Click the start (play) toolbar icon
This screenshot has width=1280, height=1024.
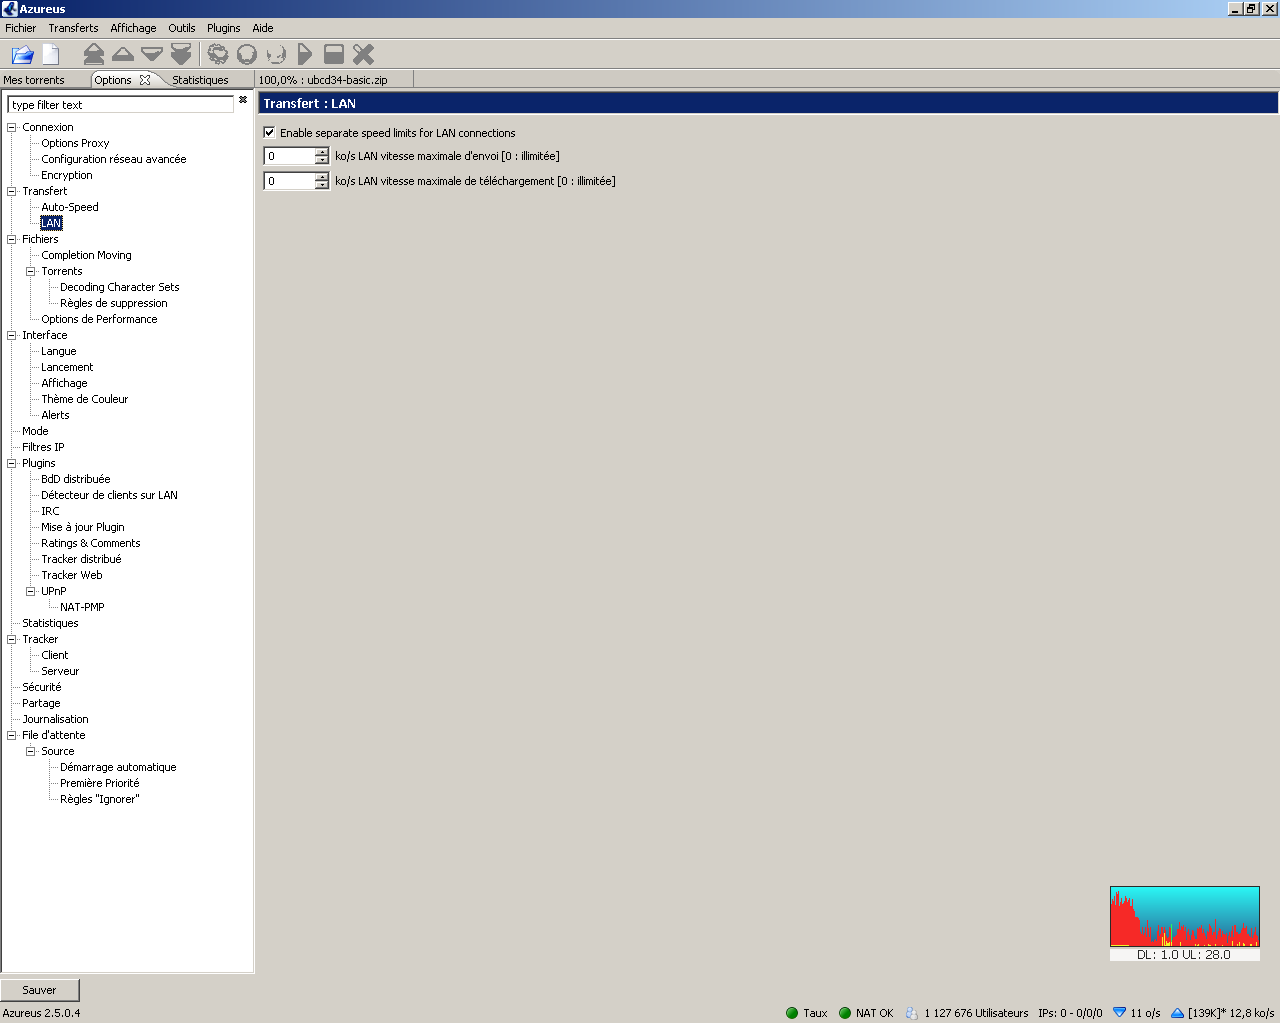[x=305, y=54]
